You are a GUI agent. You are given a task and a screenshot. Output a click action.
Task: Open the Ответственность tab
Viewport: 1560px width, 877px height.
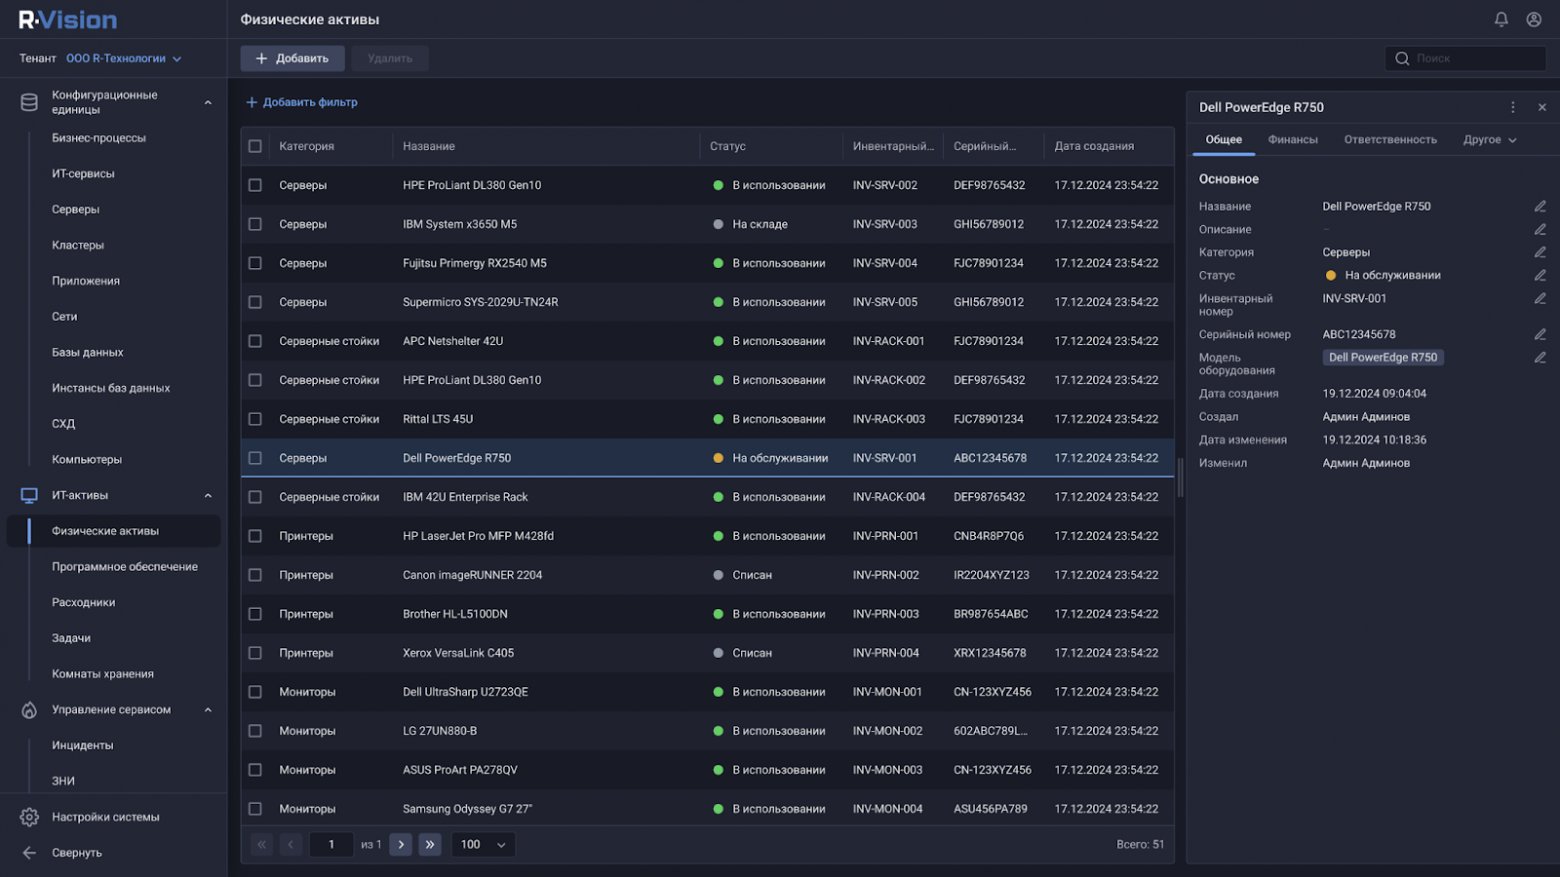pos(1389,140)
